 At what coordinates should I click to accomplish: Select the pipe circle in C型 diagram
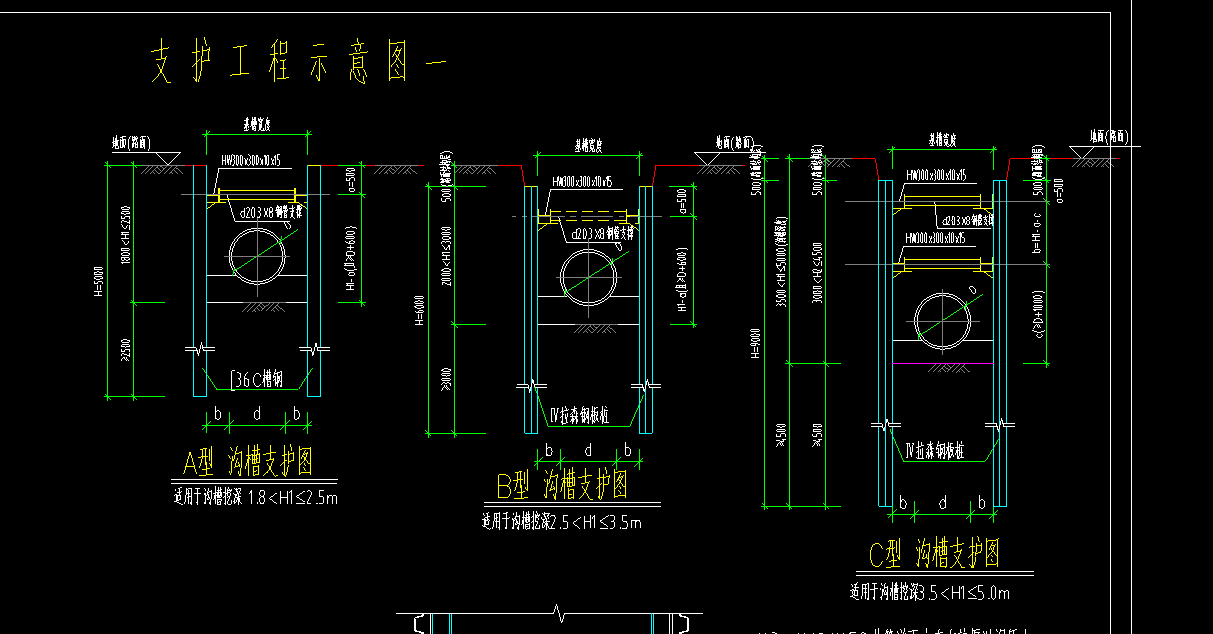coord(943,320)
